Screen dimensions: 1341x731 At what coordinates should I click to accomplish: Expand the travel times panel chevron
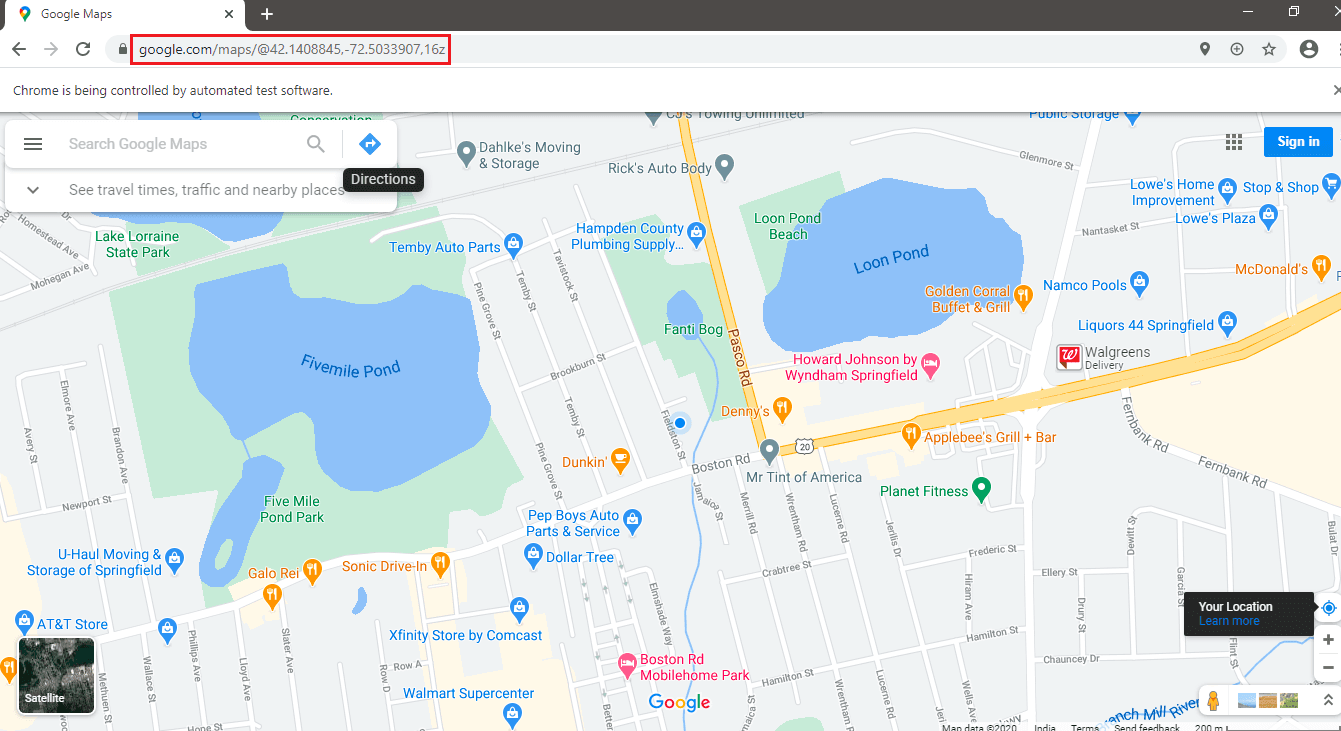[x=33, y=190]
